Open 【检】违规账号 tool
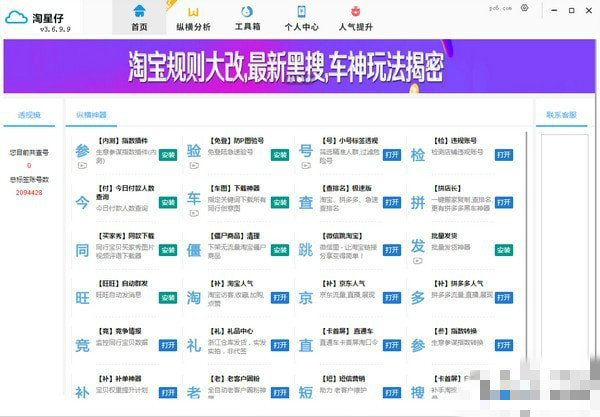 504,155
